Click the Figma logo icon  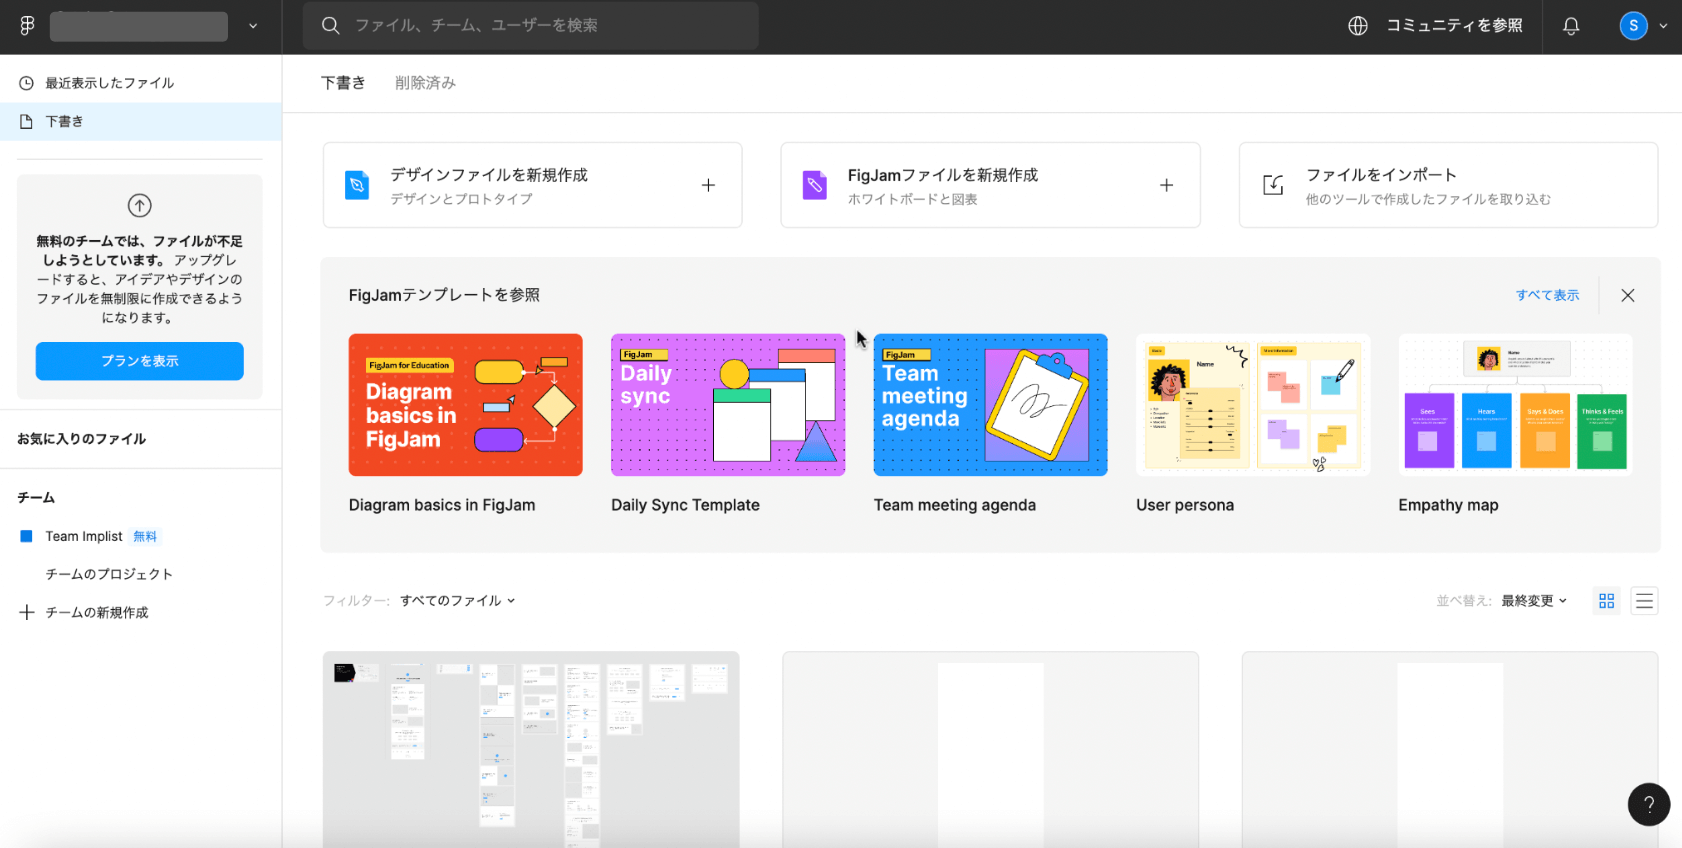coord(27,26)
